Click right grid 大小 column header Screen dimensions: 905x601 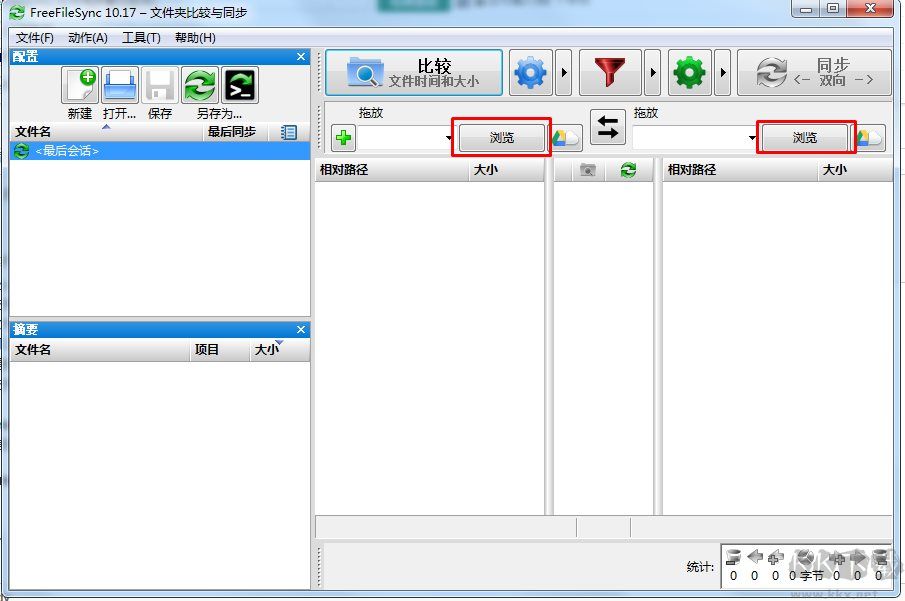855,170
